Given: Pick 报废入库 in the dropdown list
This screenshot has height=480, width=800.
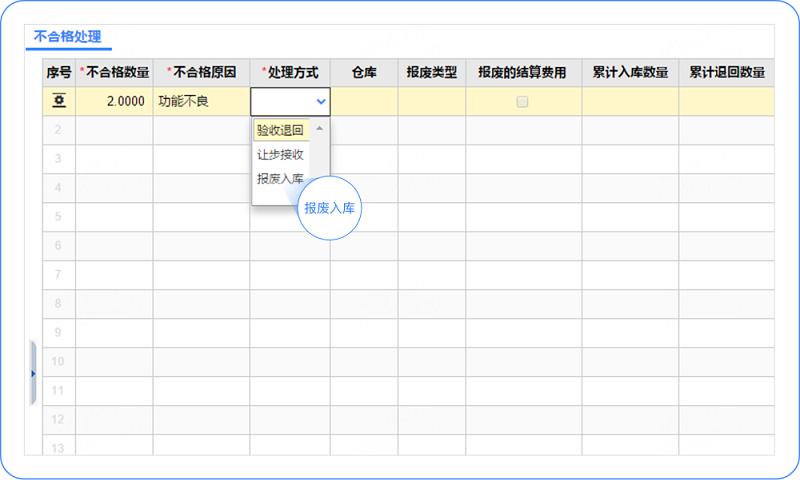Looking at the screenshot, I should click(x=281, y=179).
